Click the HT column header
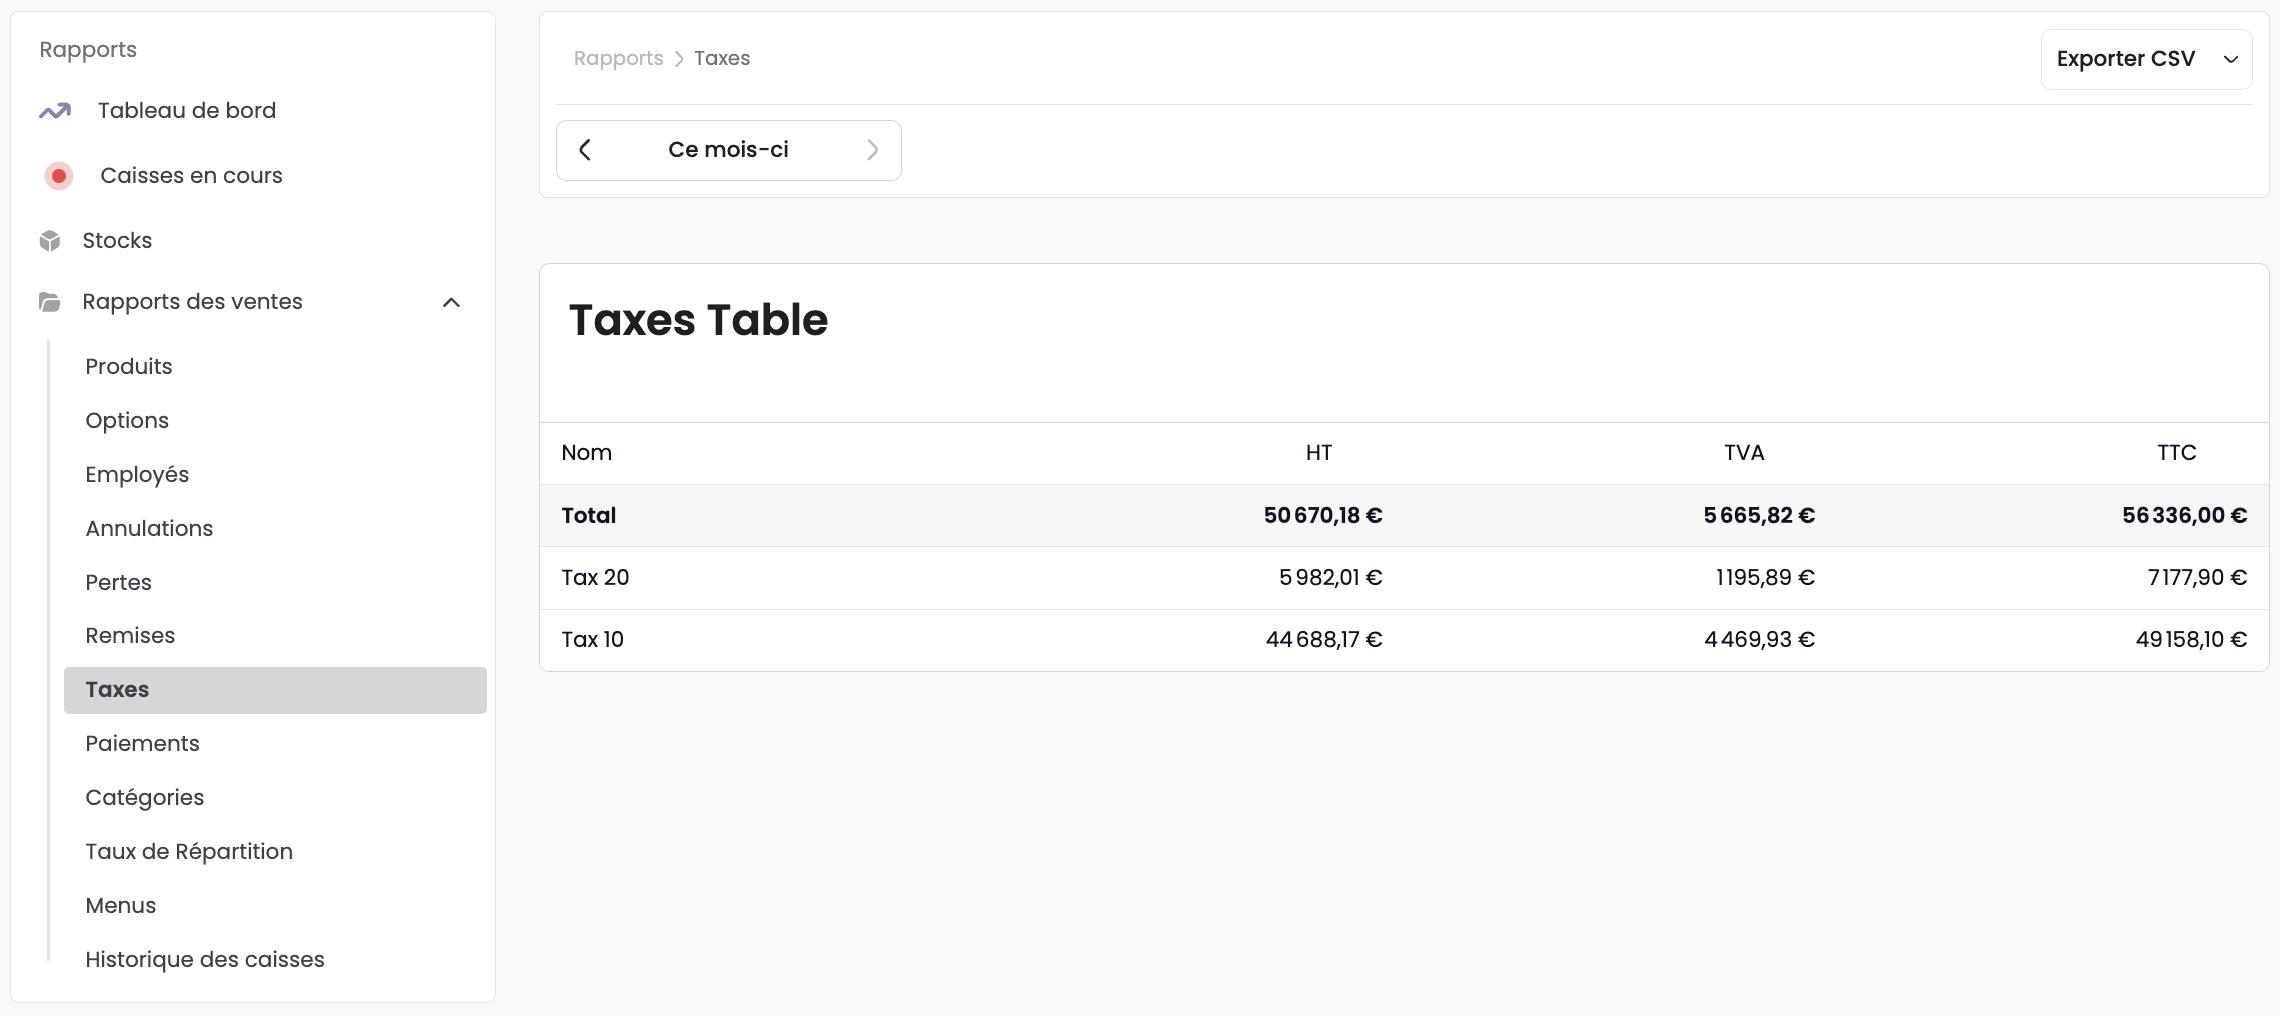This screenshot has width=2280, height=1016. click(1318, 452)
